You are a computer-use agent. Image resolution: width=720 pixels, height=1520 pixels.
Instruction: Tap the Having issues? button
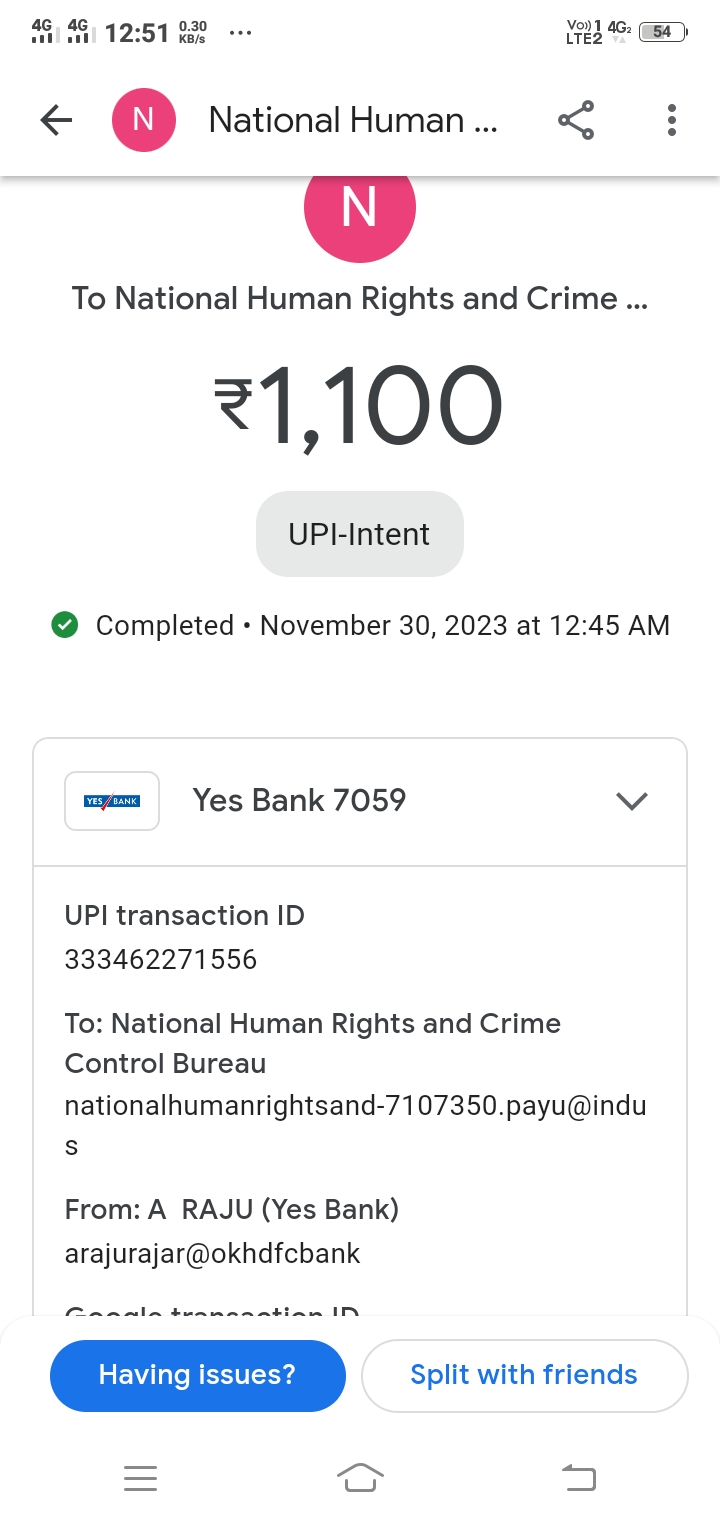click(x=197, y=1375)
